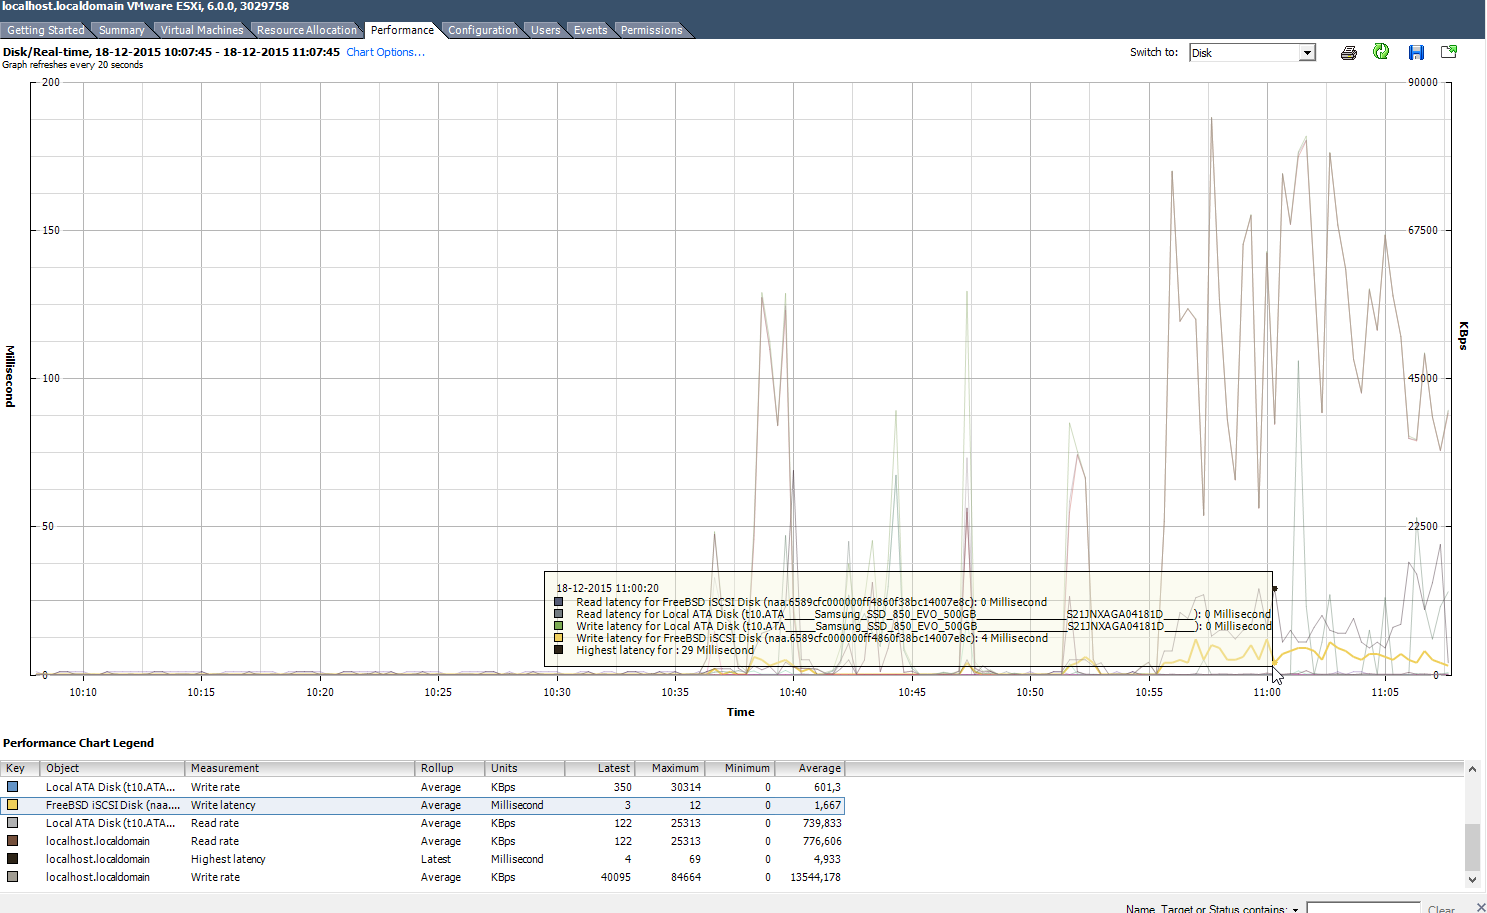Viewport: 1487px width, 913px height.
Task: Sort the legend by Rollup column header
Action: click(449, 768)
